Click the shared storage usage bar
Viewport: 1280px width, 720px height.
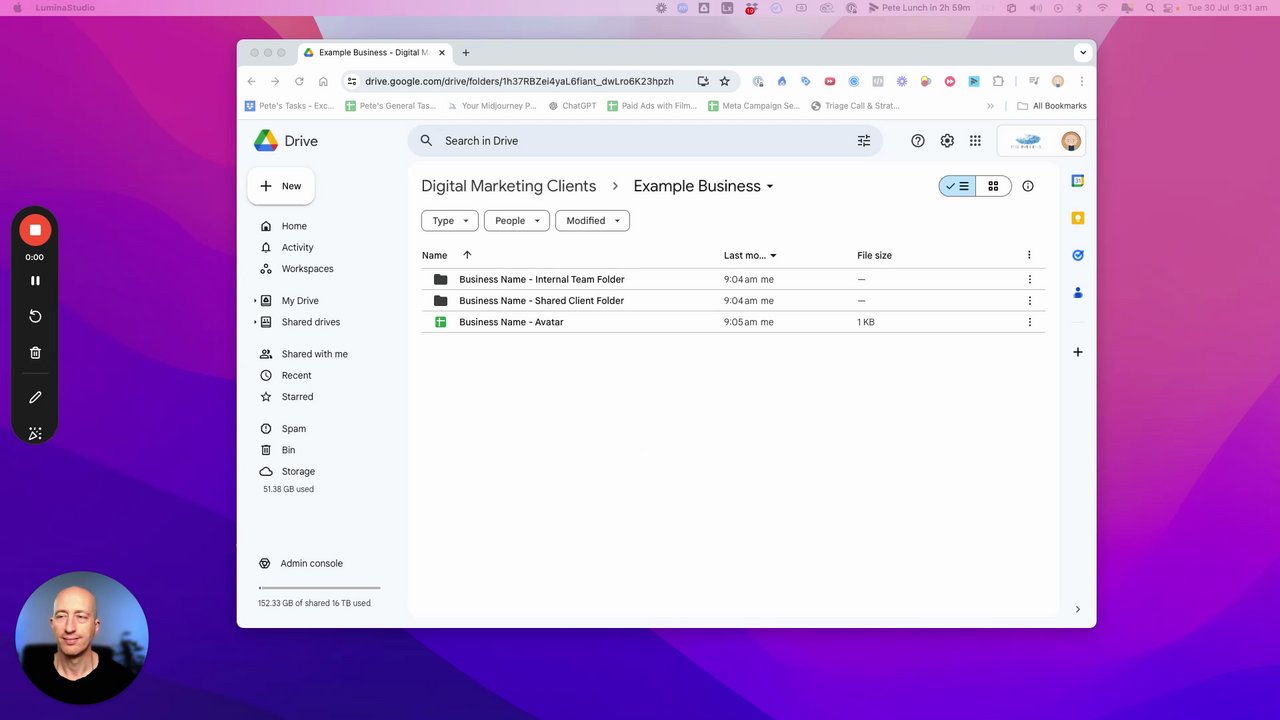(319, 588)
